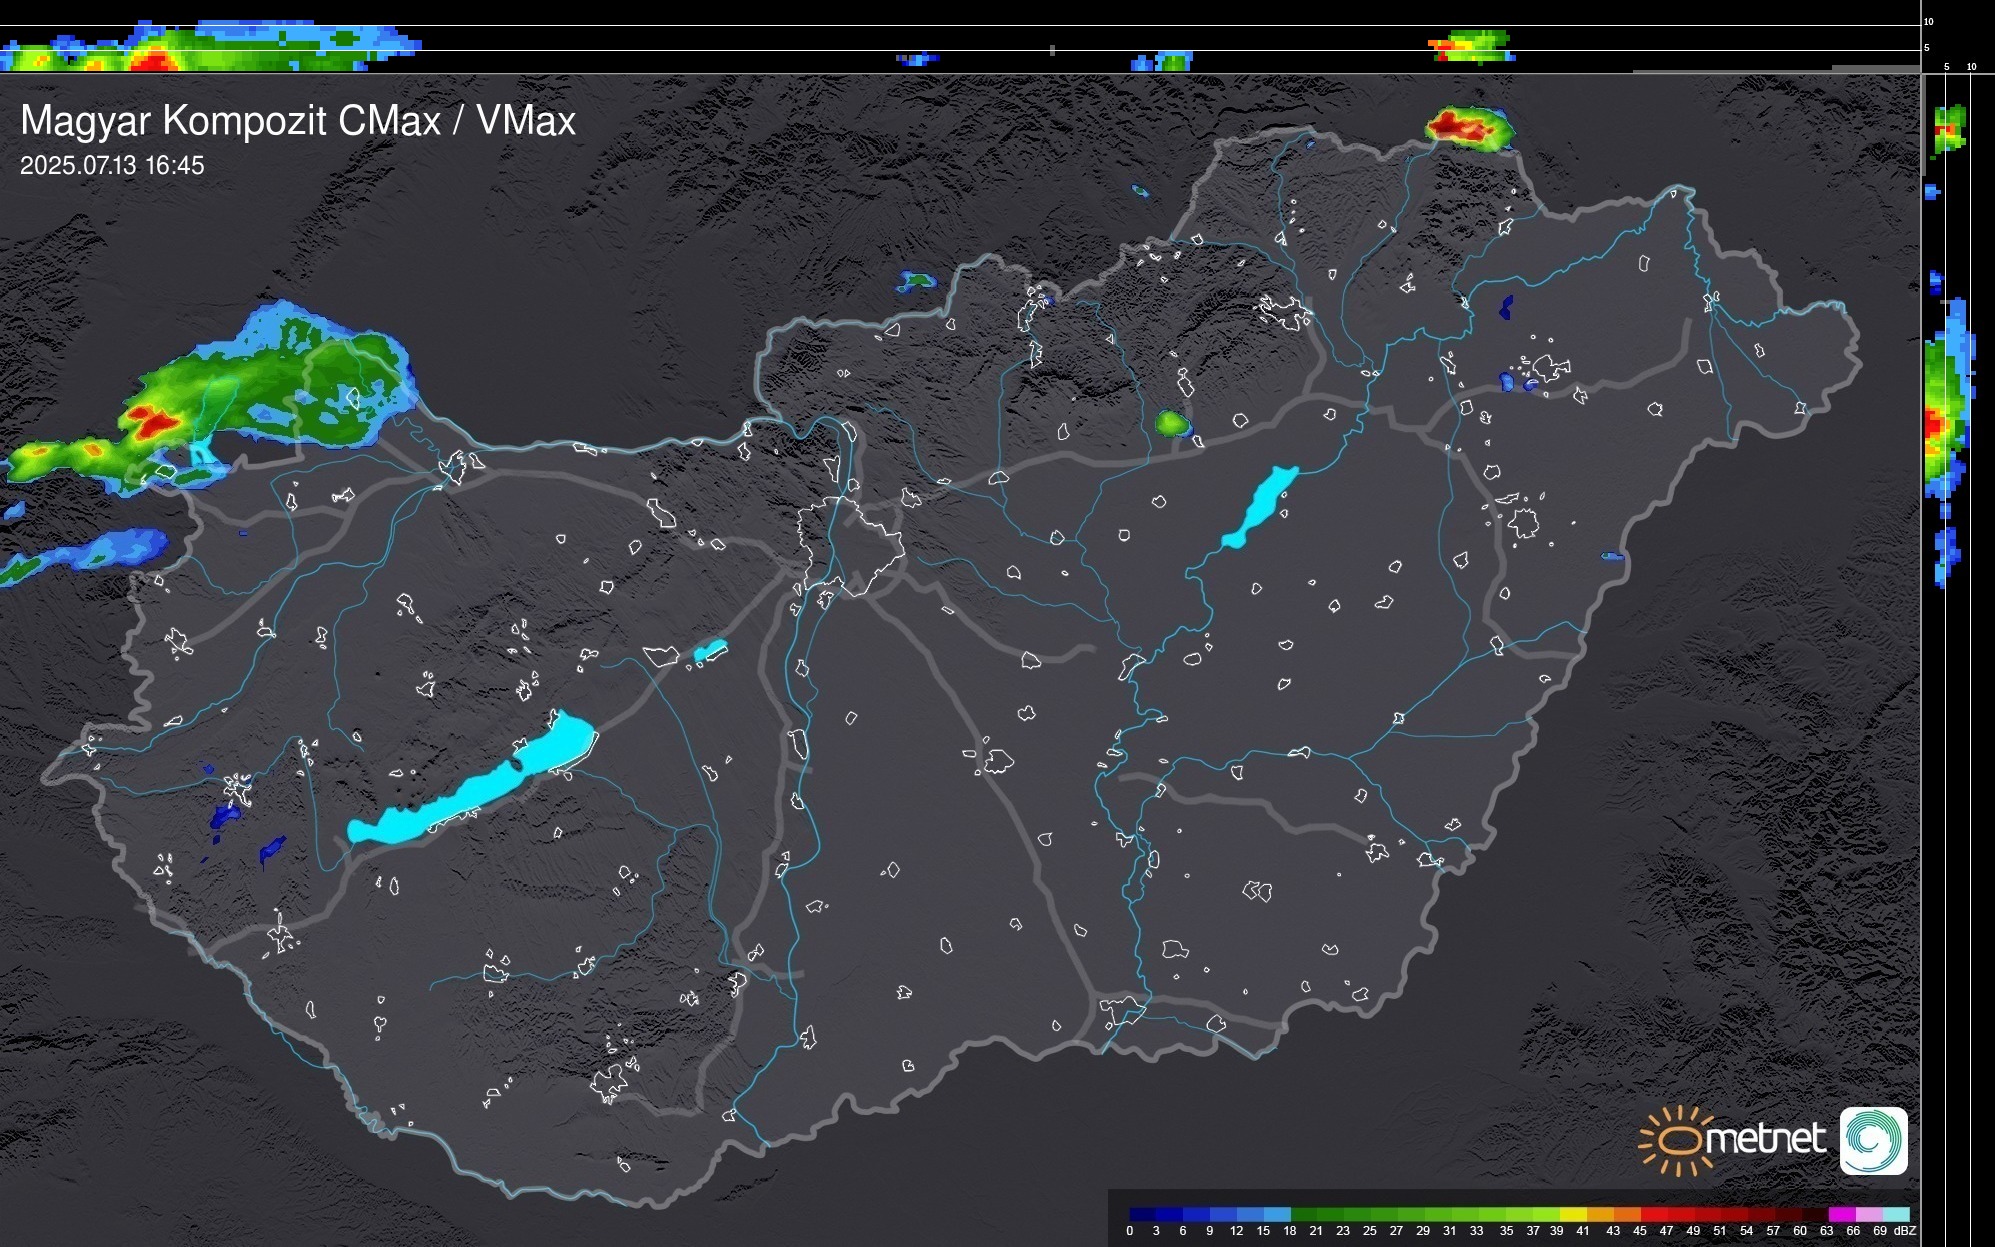Image resolution: width=1995 pixels, height=1247 pixels.
Task: Select the yellow 39 dBZ swatch
Action: tap(1573, 1214)
